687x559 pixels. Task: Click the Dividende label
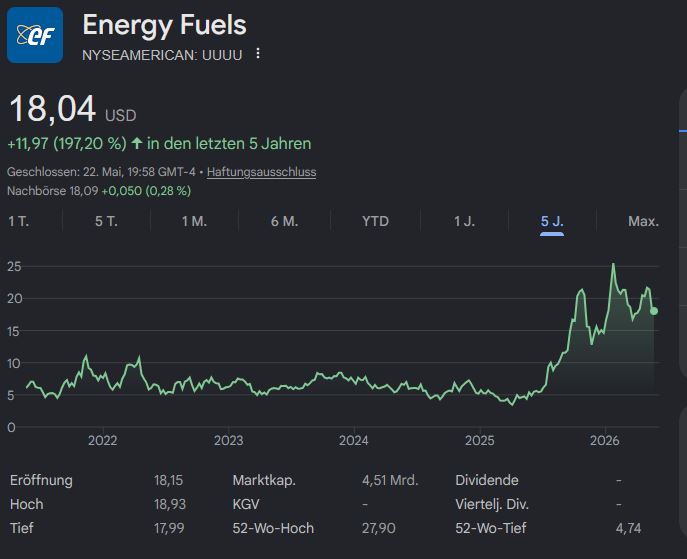tap(487, 480)
